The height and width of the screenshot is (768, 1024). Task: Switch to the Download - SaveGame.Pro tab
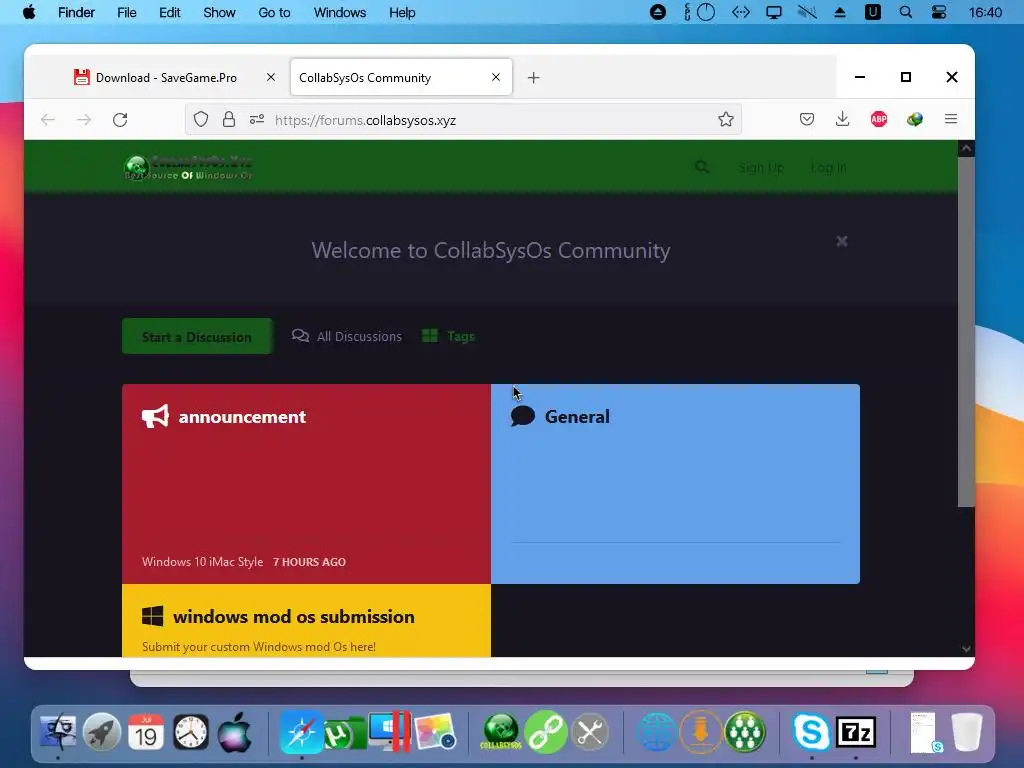point(166,78)
